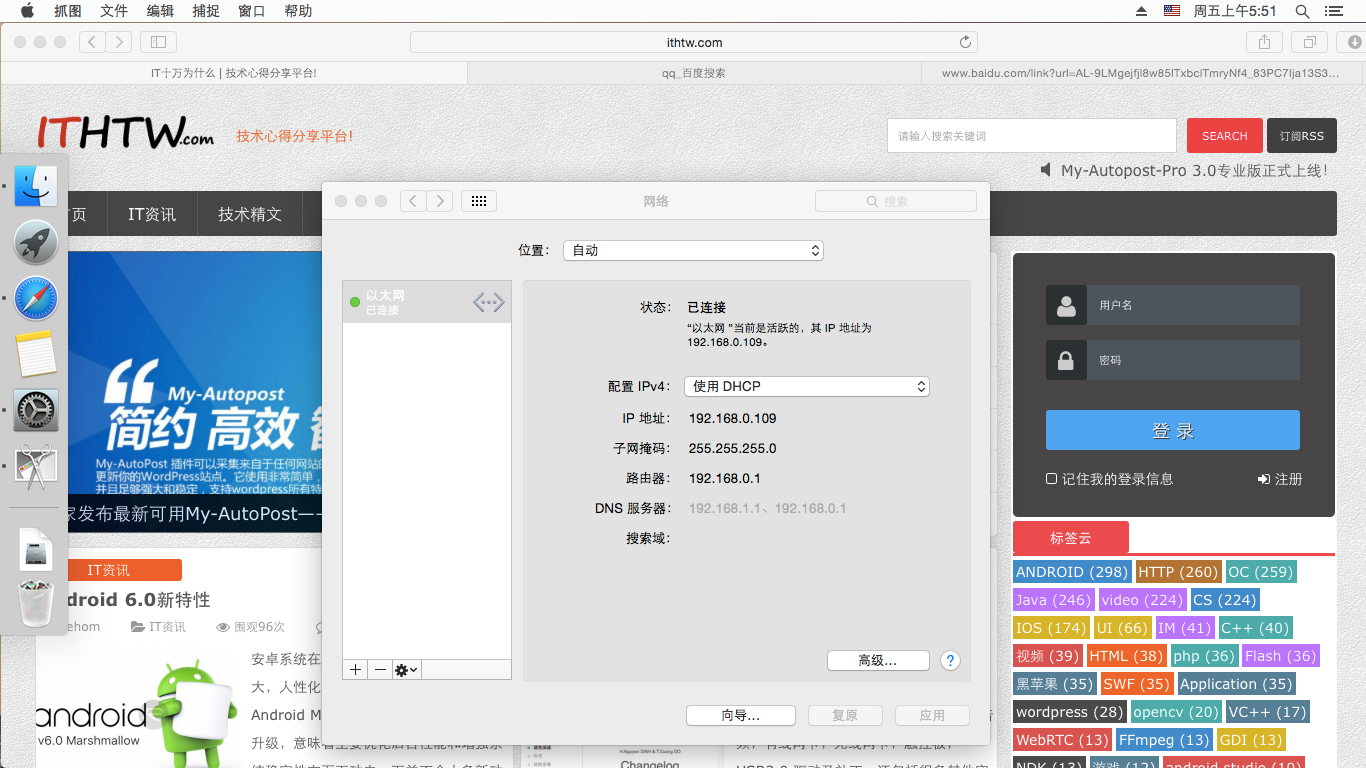Click Safari share button
This screenshot has height=768, width=1366.
[1264, 42]
